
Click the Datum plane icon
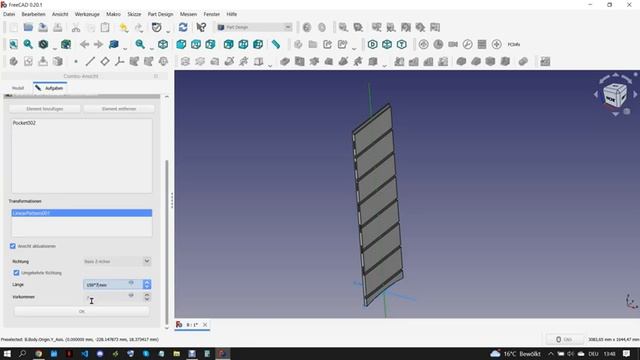point(105,61)
